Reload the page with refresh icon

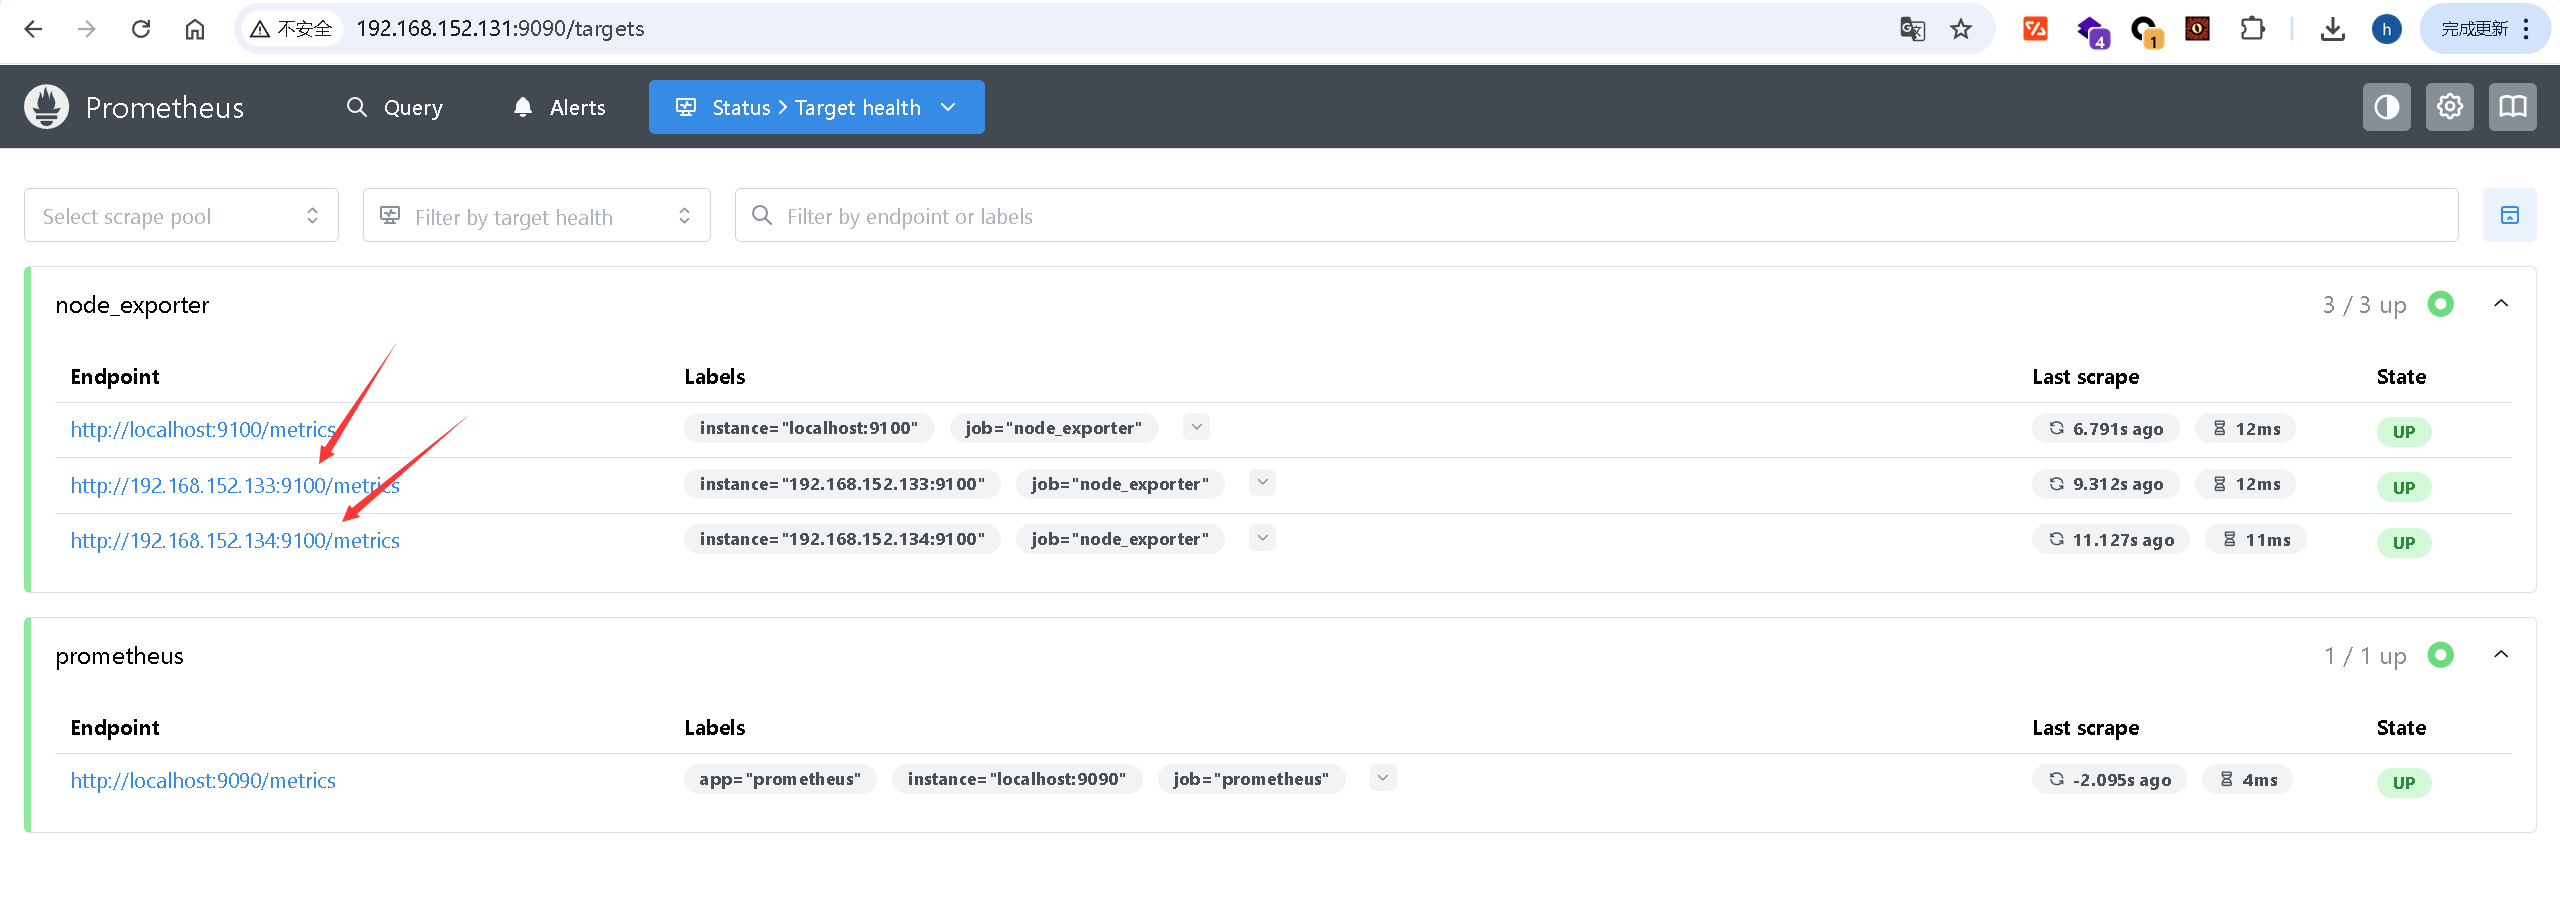pos(141,29)
